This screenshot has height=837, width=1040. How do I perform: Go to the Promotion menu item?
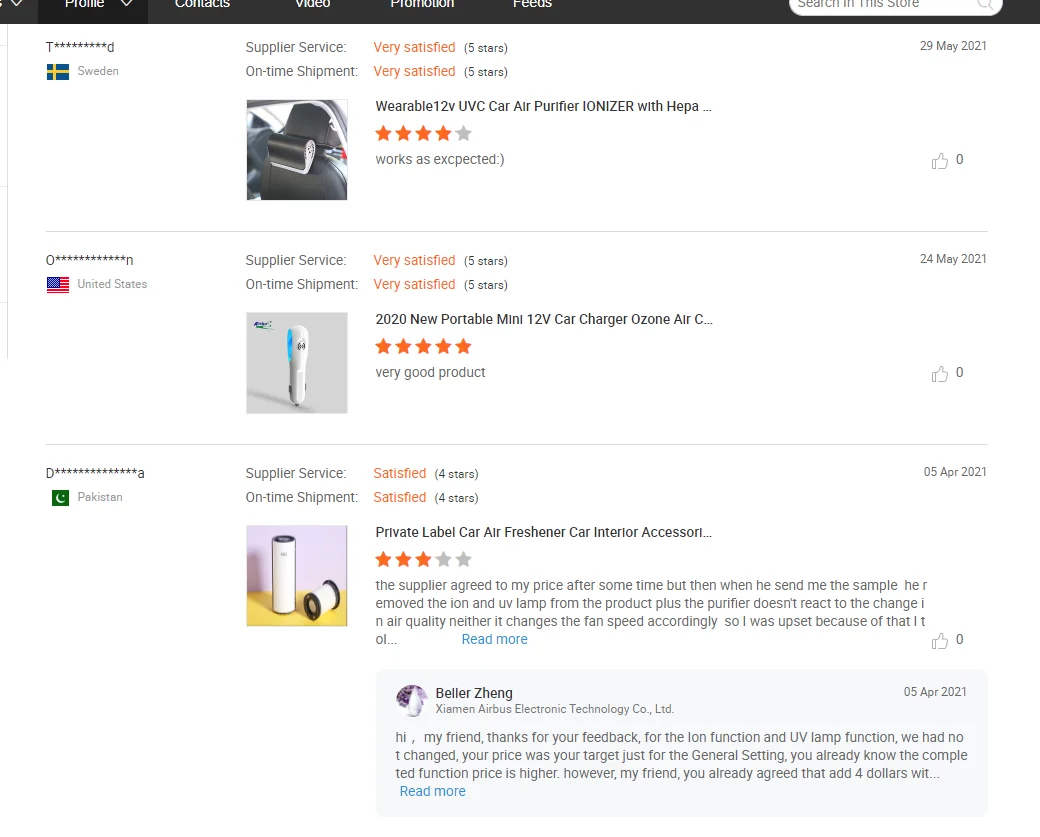422,5
